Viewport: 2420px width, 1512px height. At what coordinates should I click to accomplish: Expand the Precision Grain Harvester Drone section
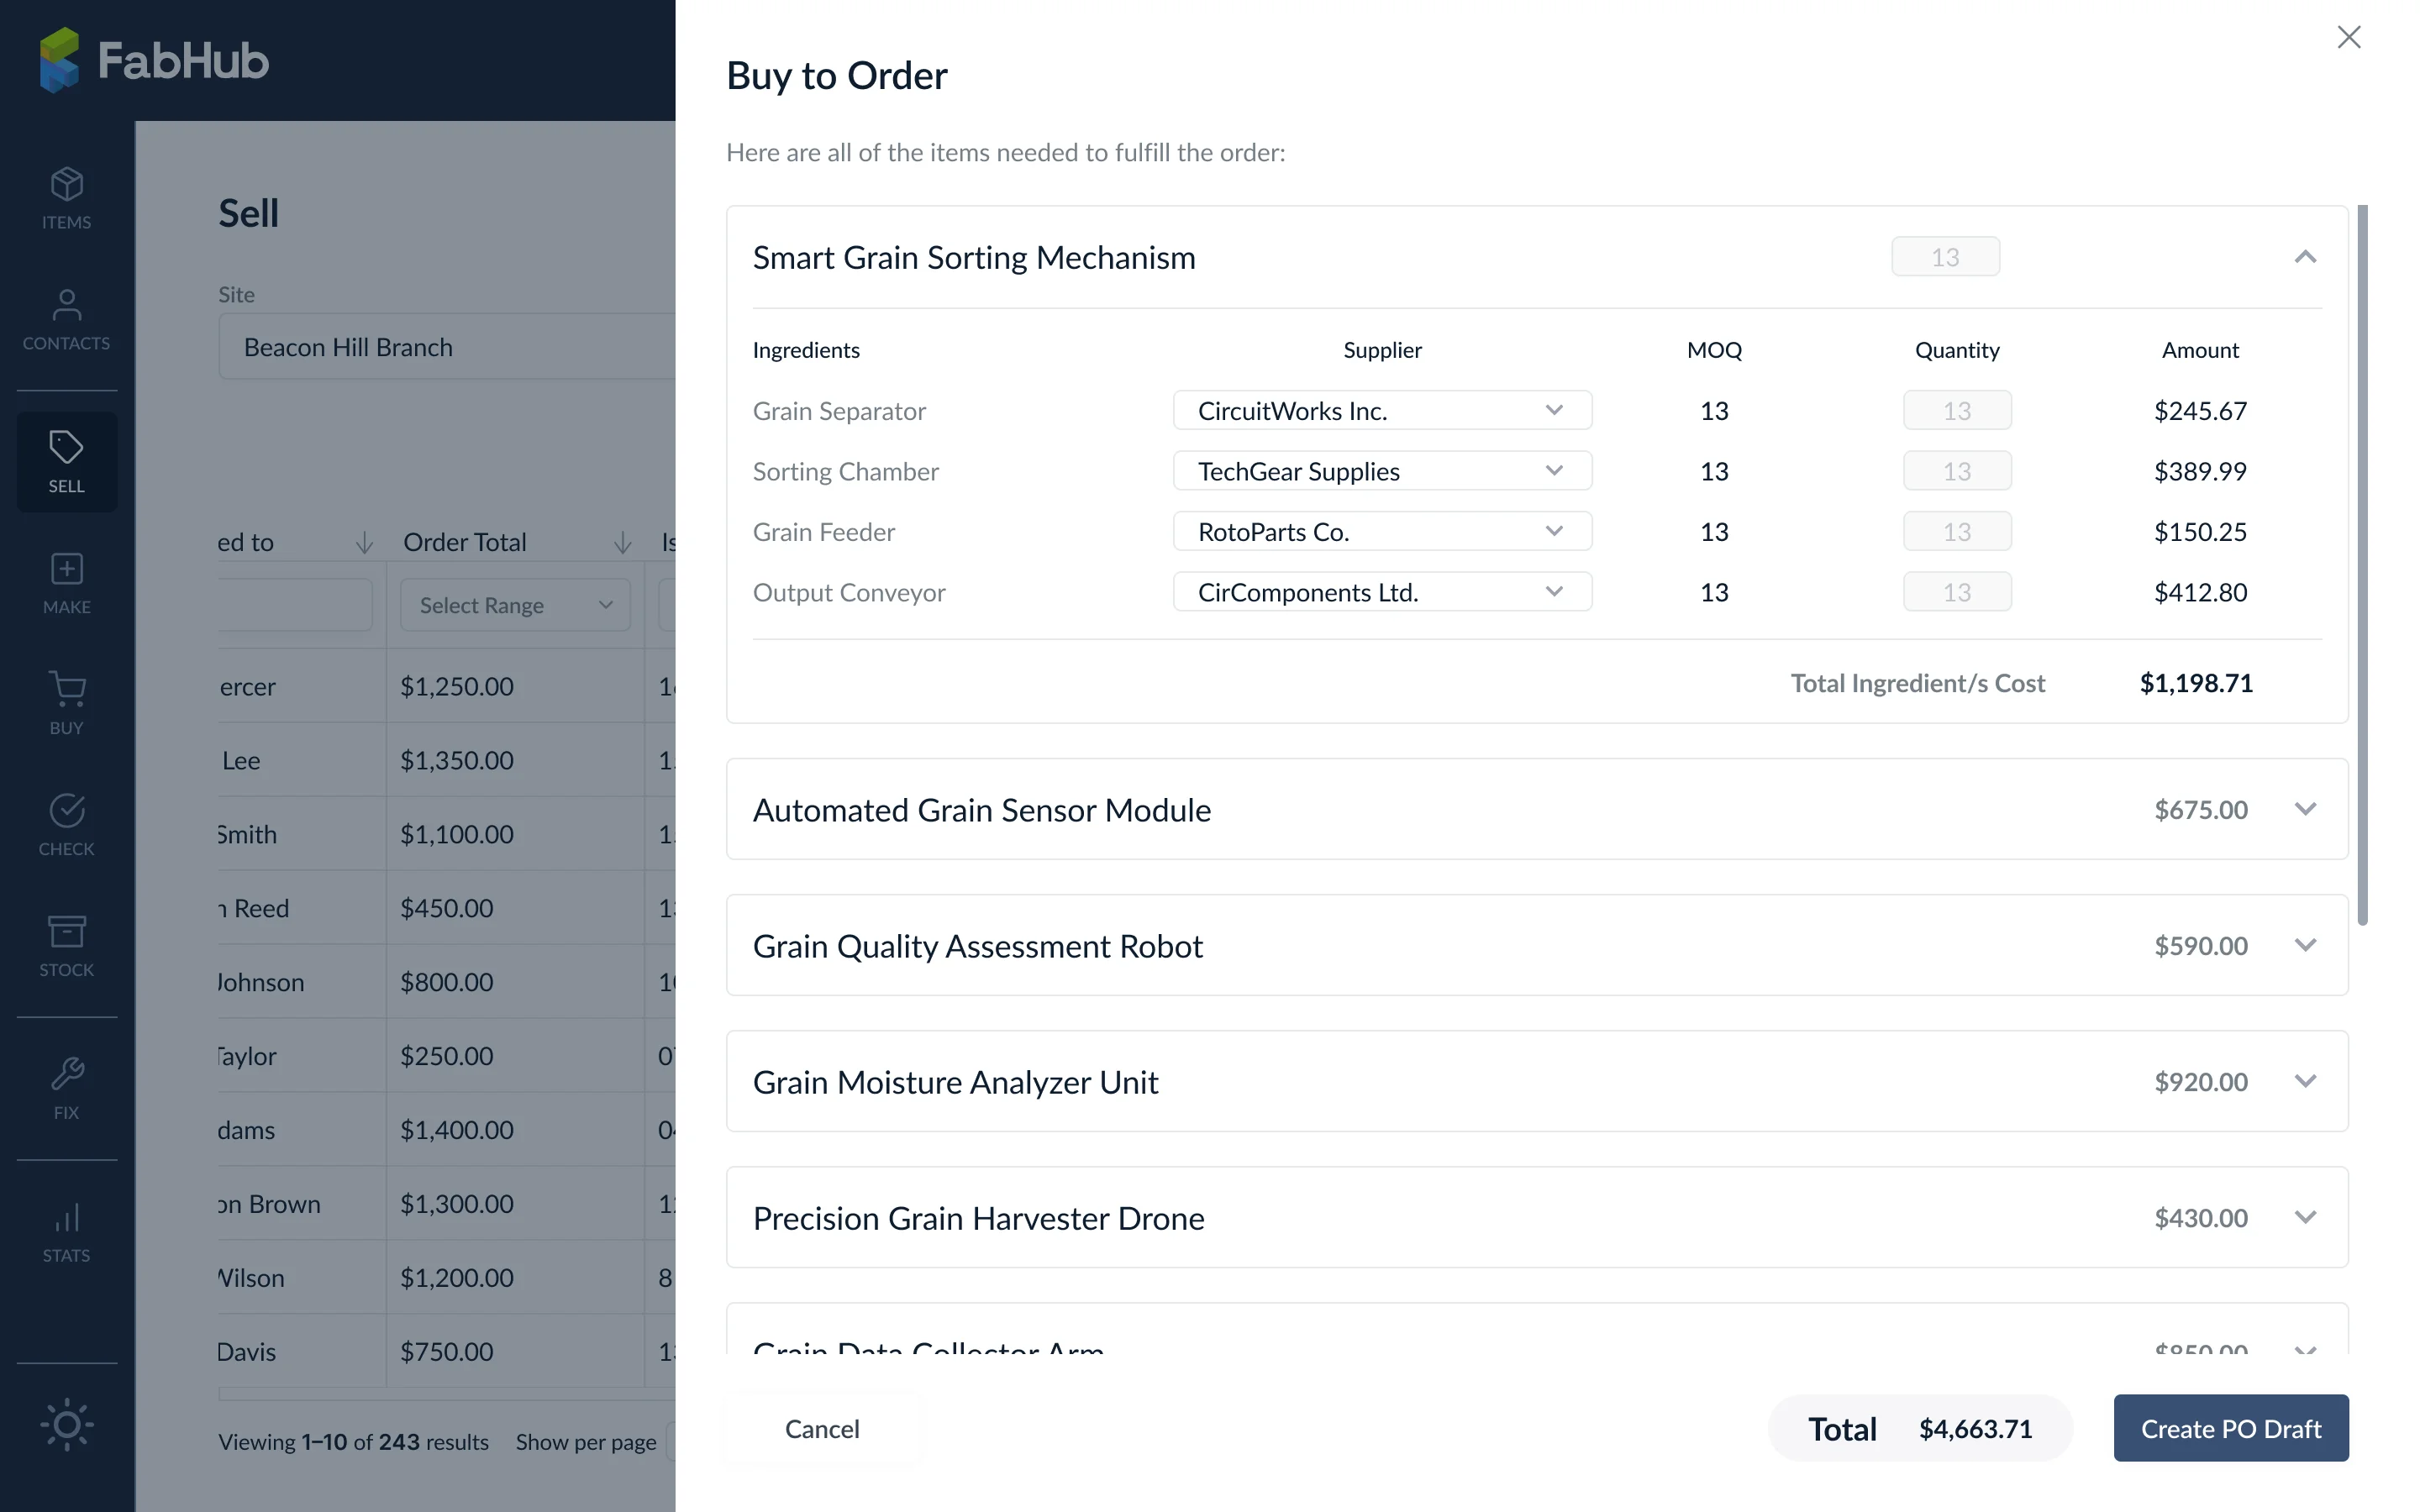point(2305,1217)
